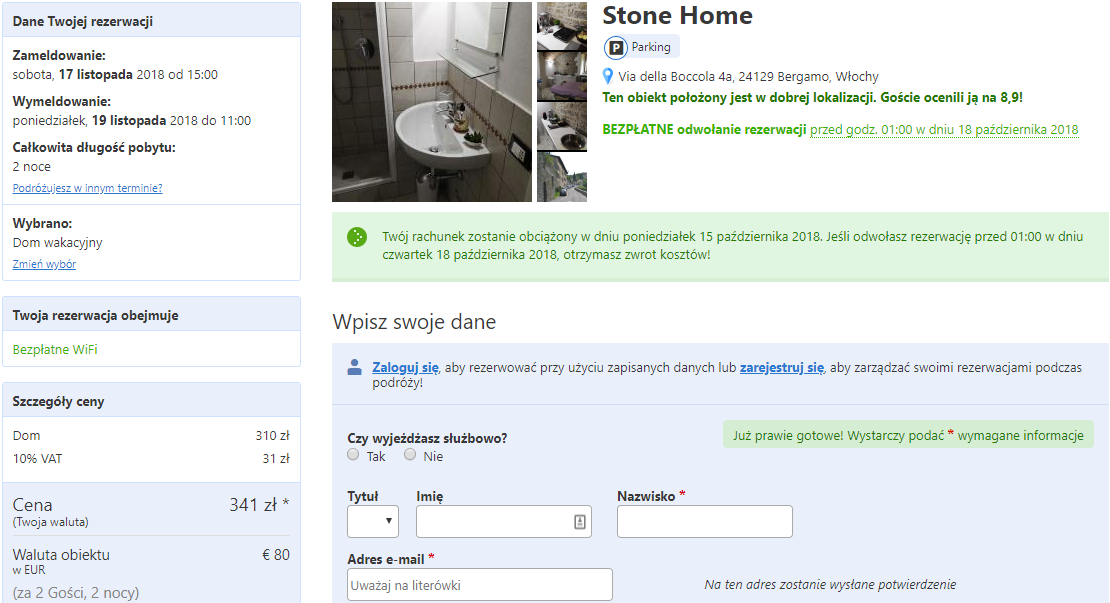This screenshot has height=603, width=1110.
Task: Click the zarejestruj się link
Action: coord(782,367)
